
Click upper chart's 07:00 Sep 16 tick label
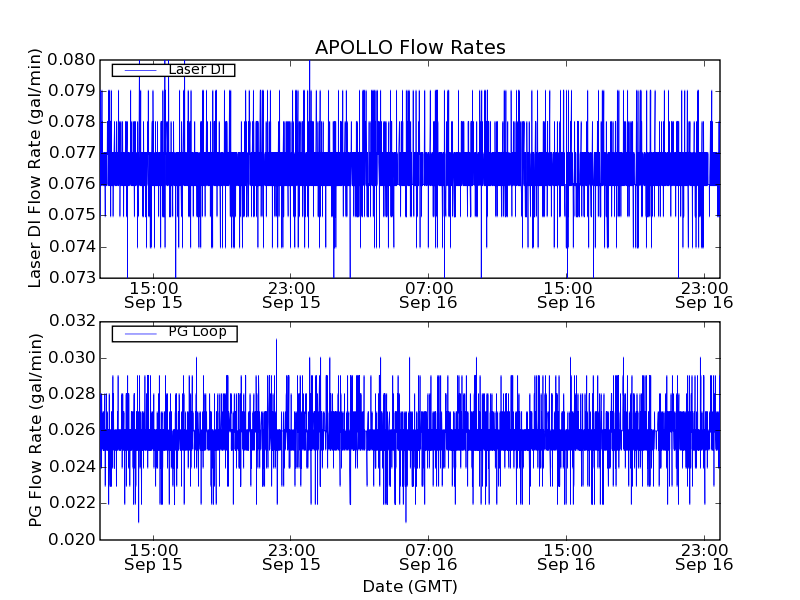429,294
